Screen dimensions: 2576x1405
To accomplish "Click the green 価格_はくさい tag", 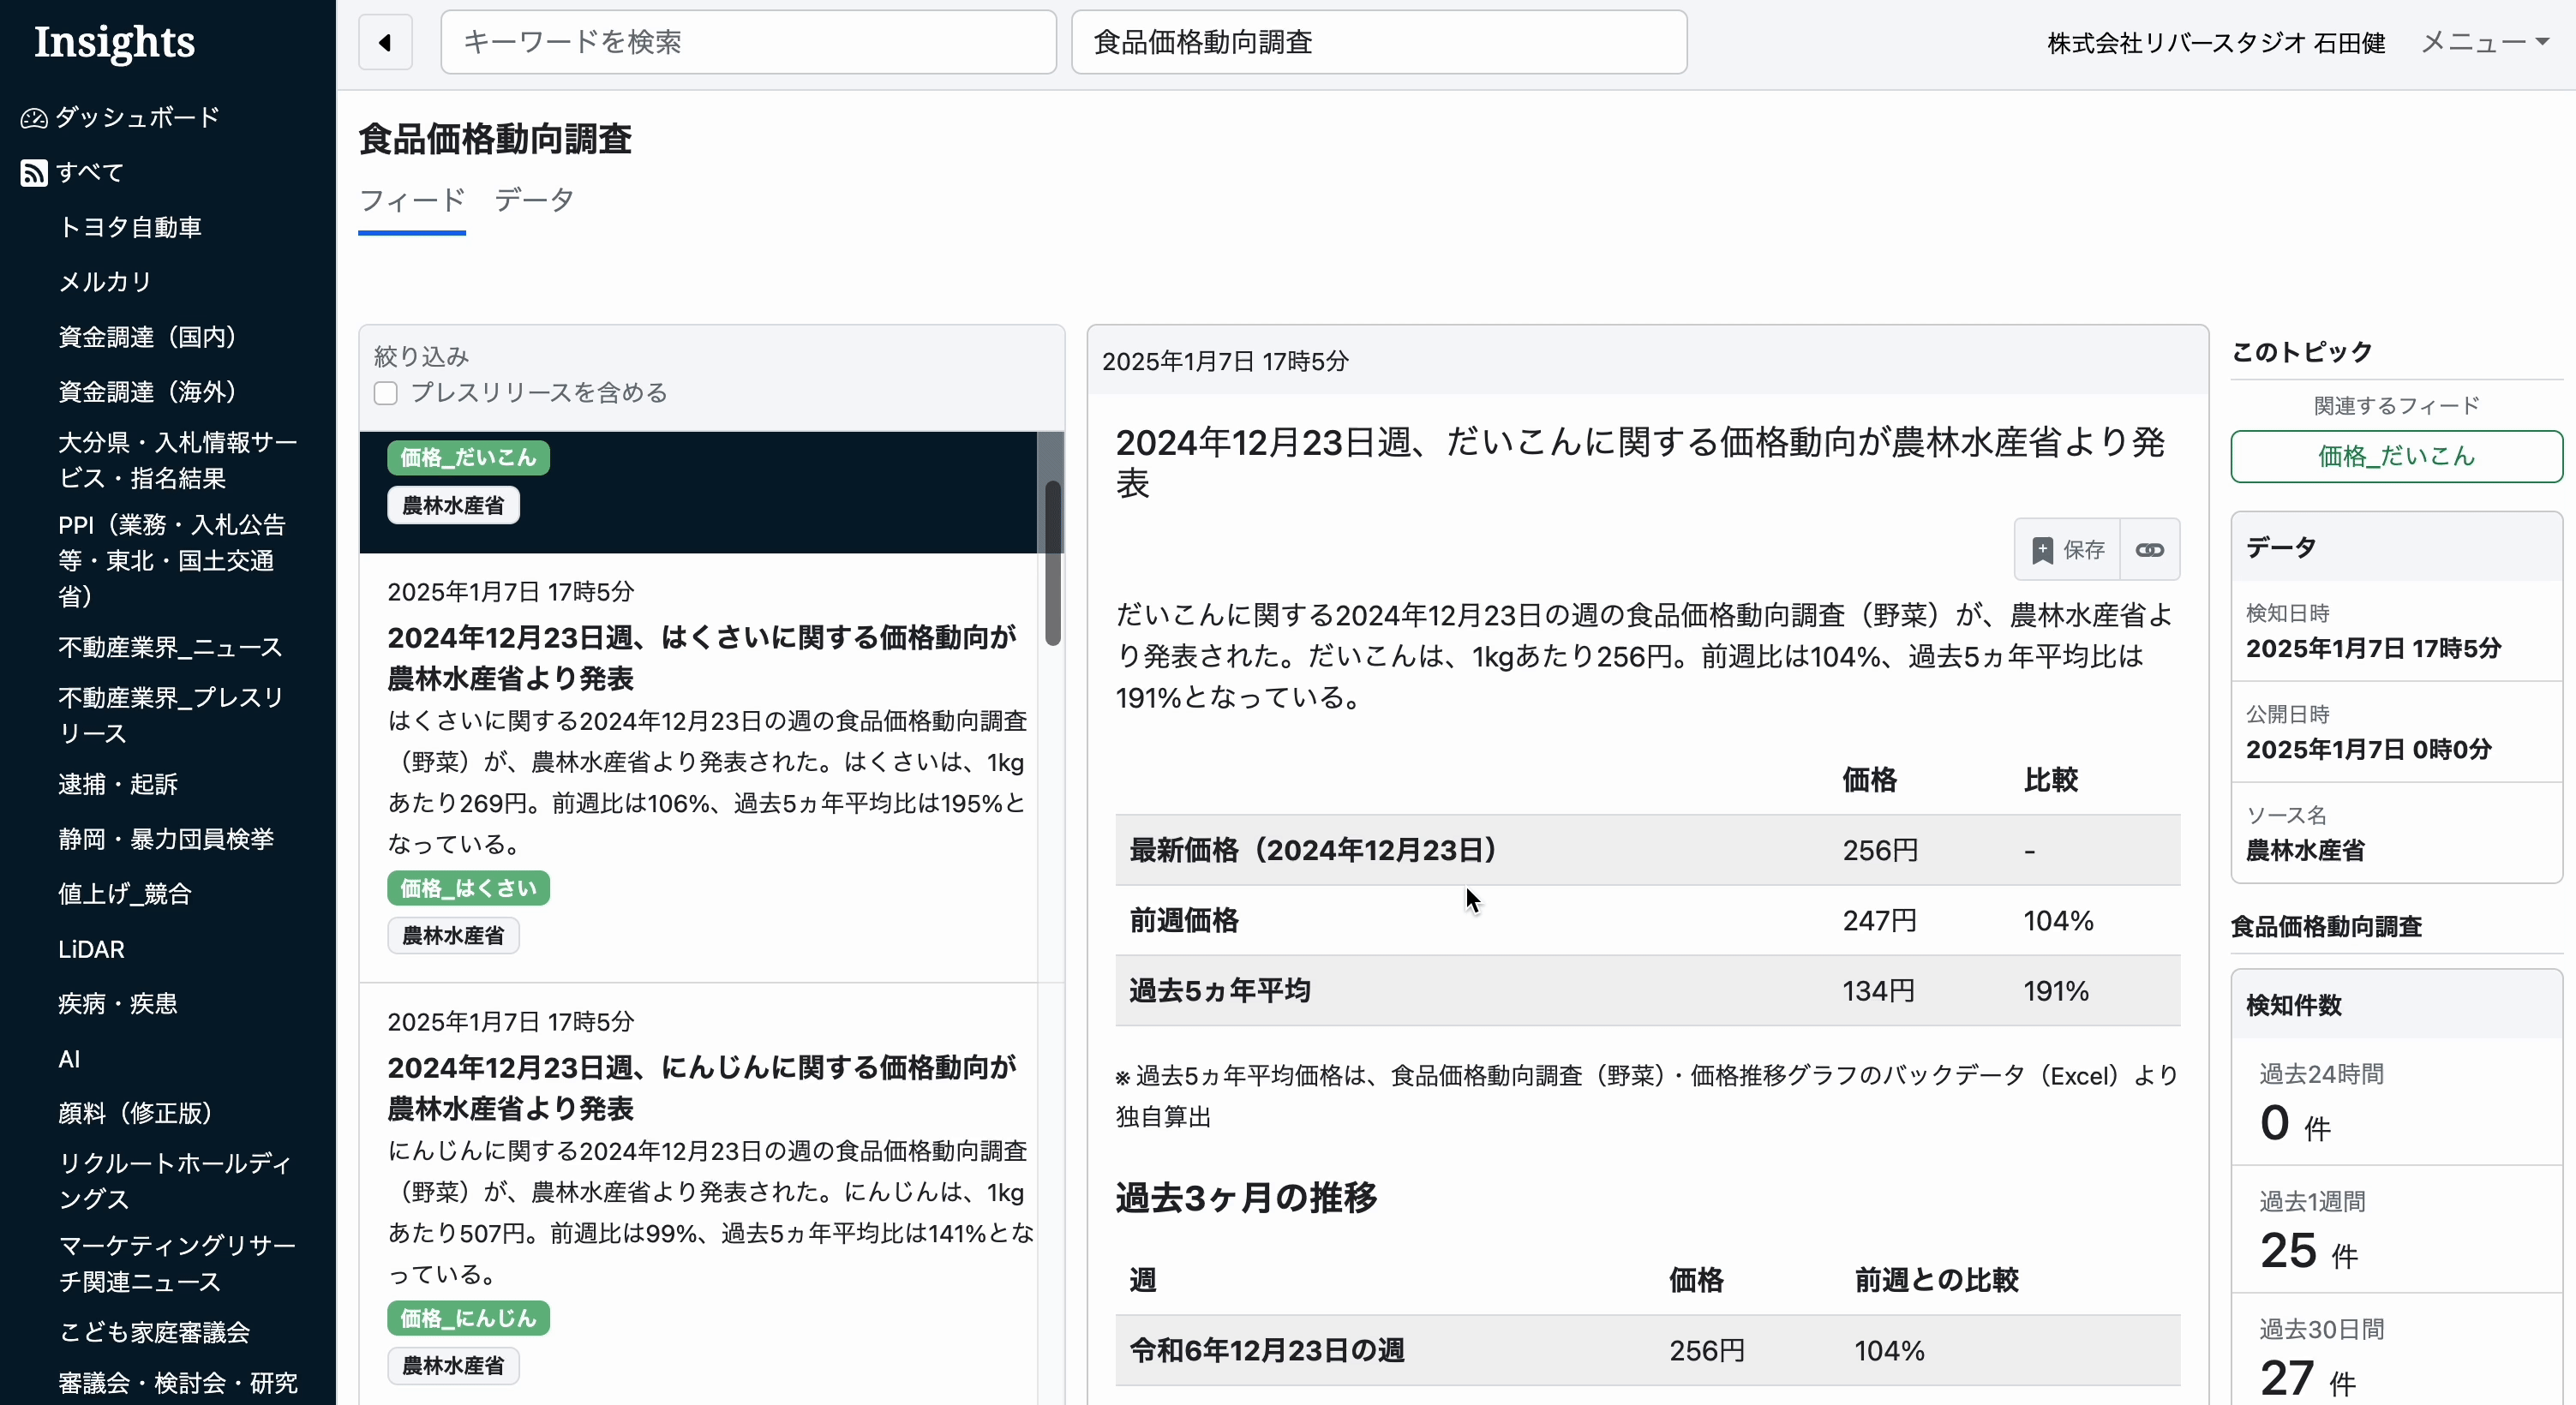I will click(x=468, y=888).
